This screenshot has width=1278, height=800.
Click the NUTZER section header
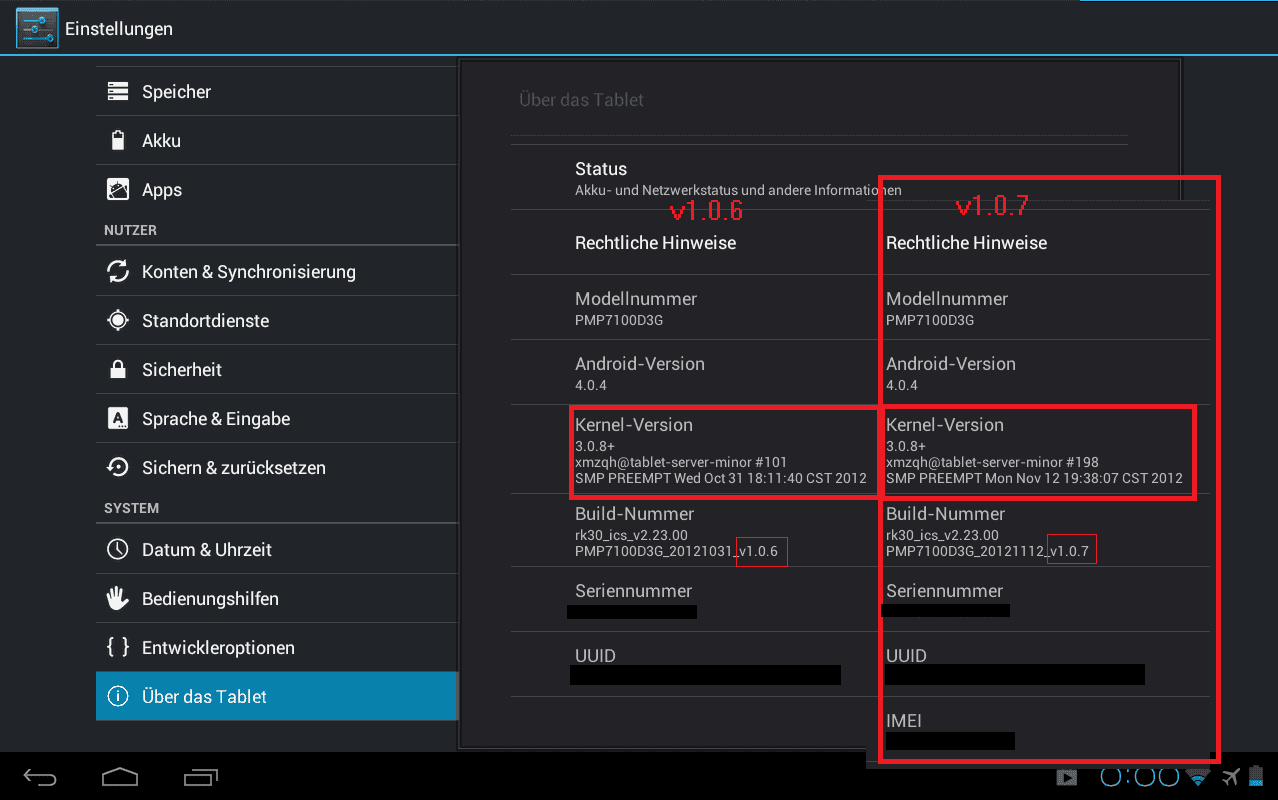tap(130, 230)
